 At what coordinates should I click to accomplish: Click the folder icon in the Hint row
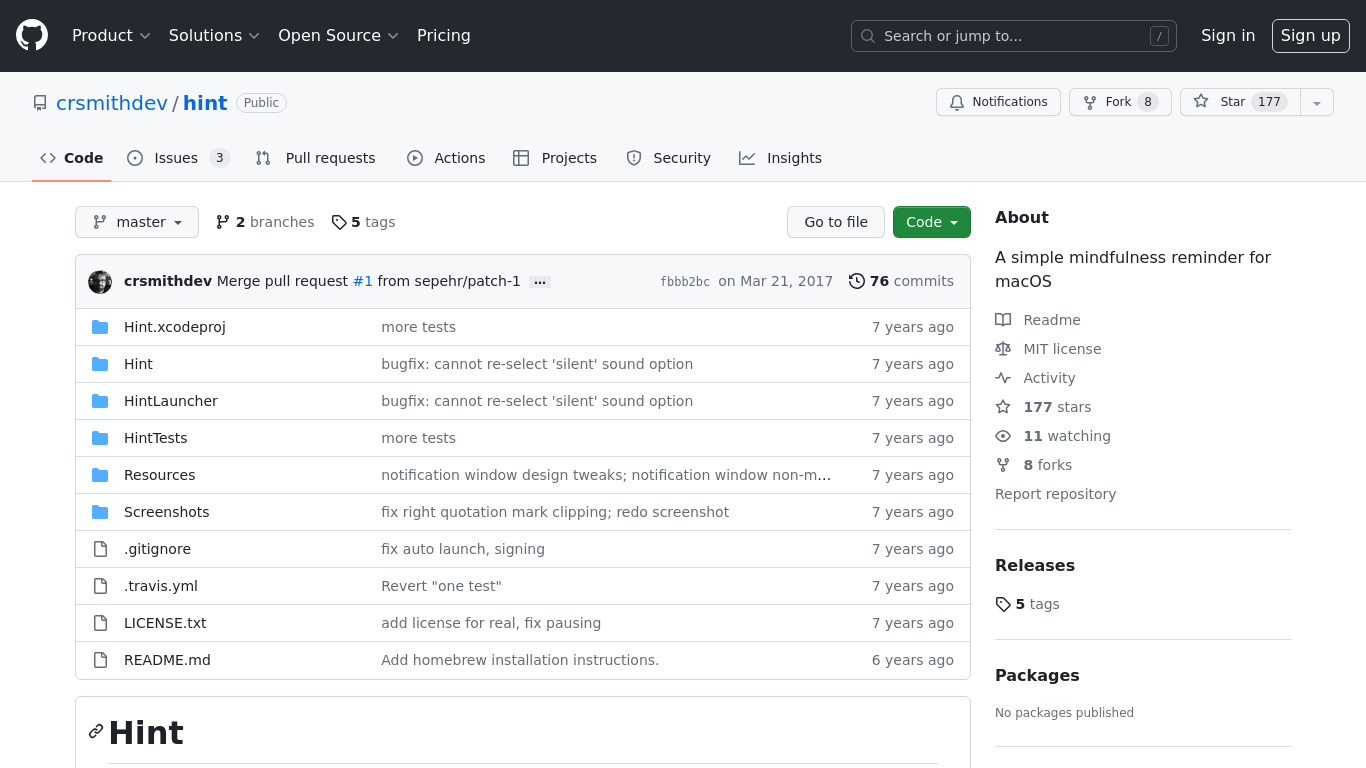tap(100, 364)
